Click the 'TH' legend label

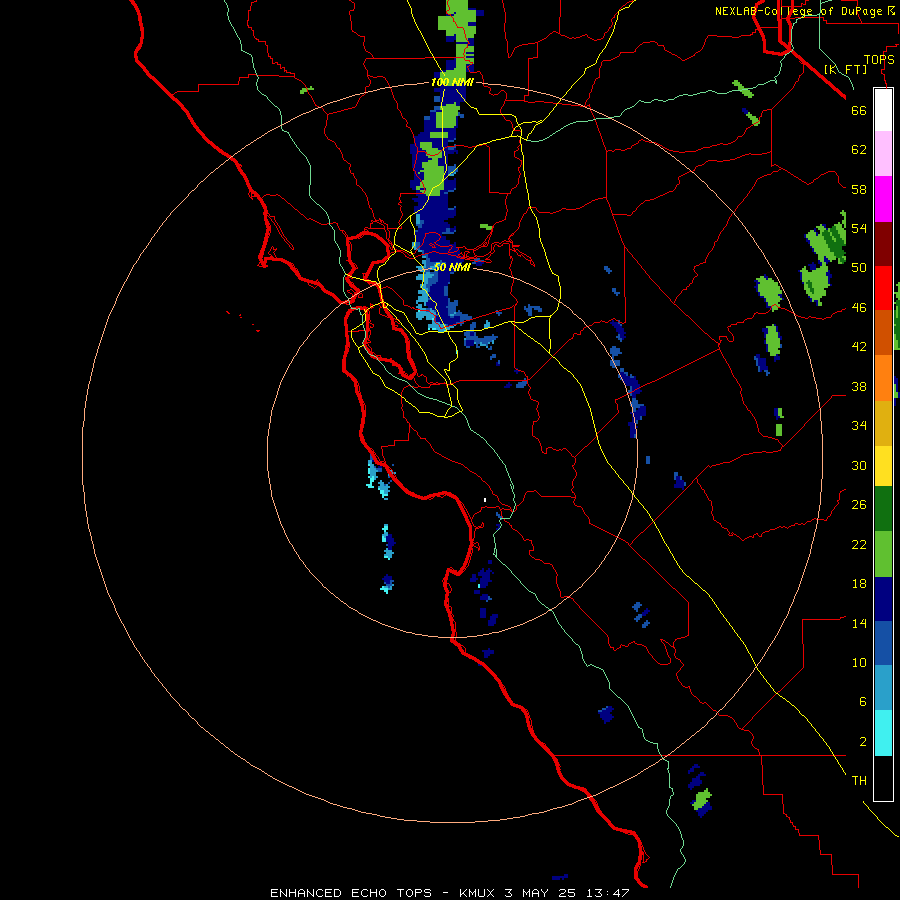click(859, 781)
